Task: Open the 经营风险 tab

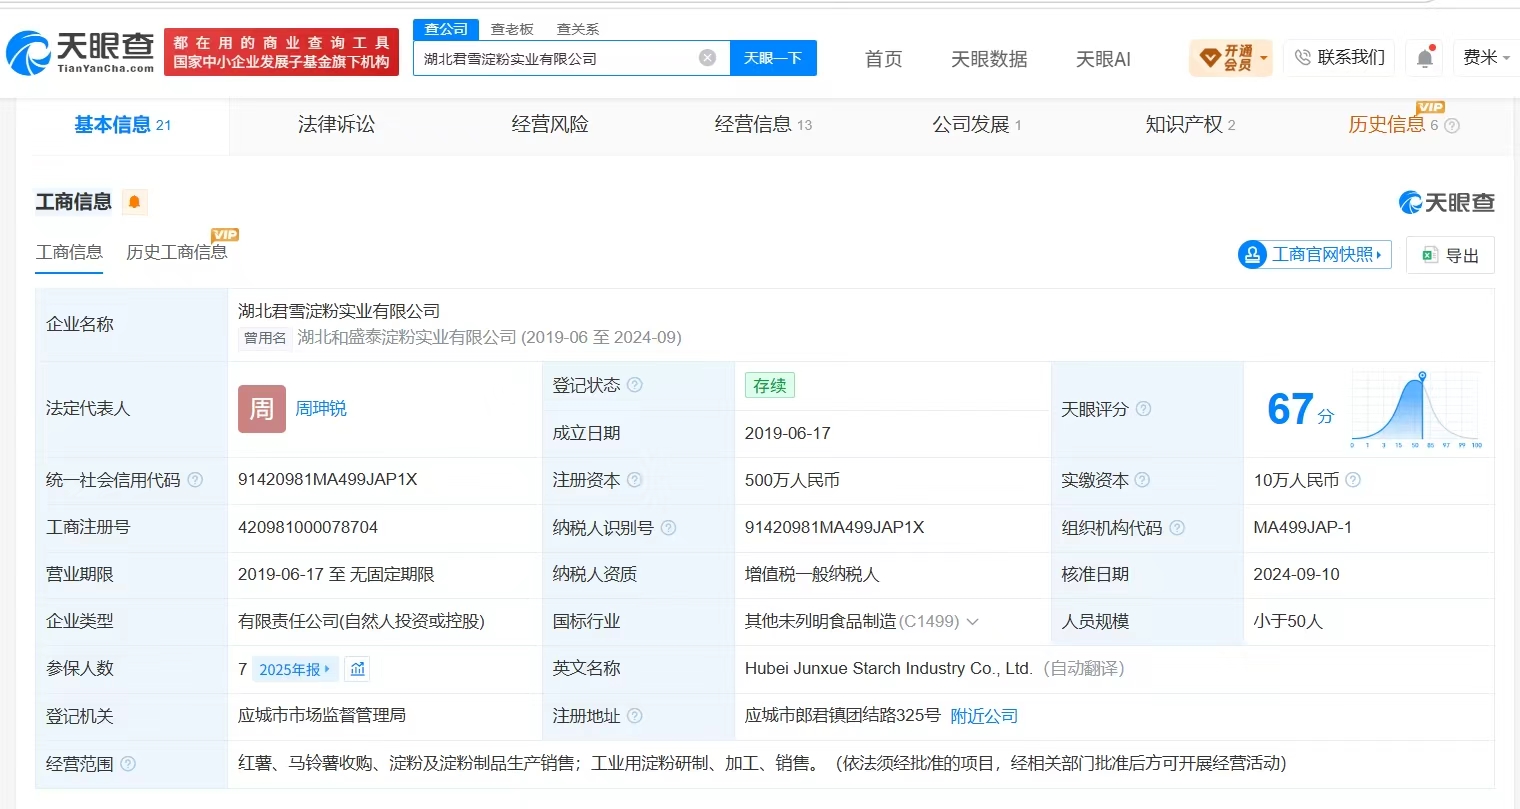Action: [550, 125]
